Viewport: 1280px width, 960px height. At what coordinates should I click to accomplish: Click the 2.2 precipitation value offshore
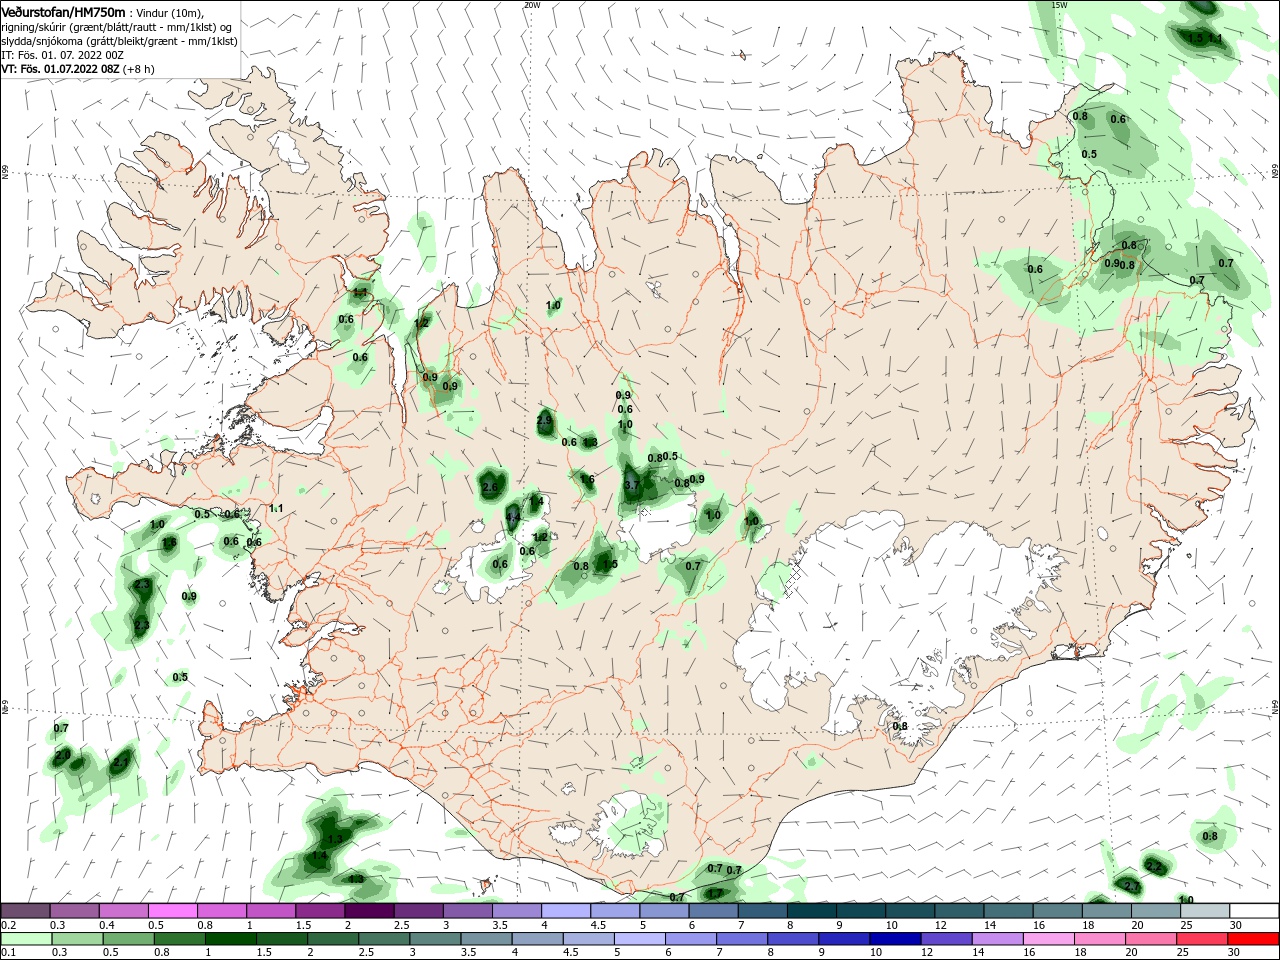tap(1153, 866)
